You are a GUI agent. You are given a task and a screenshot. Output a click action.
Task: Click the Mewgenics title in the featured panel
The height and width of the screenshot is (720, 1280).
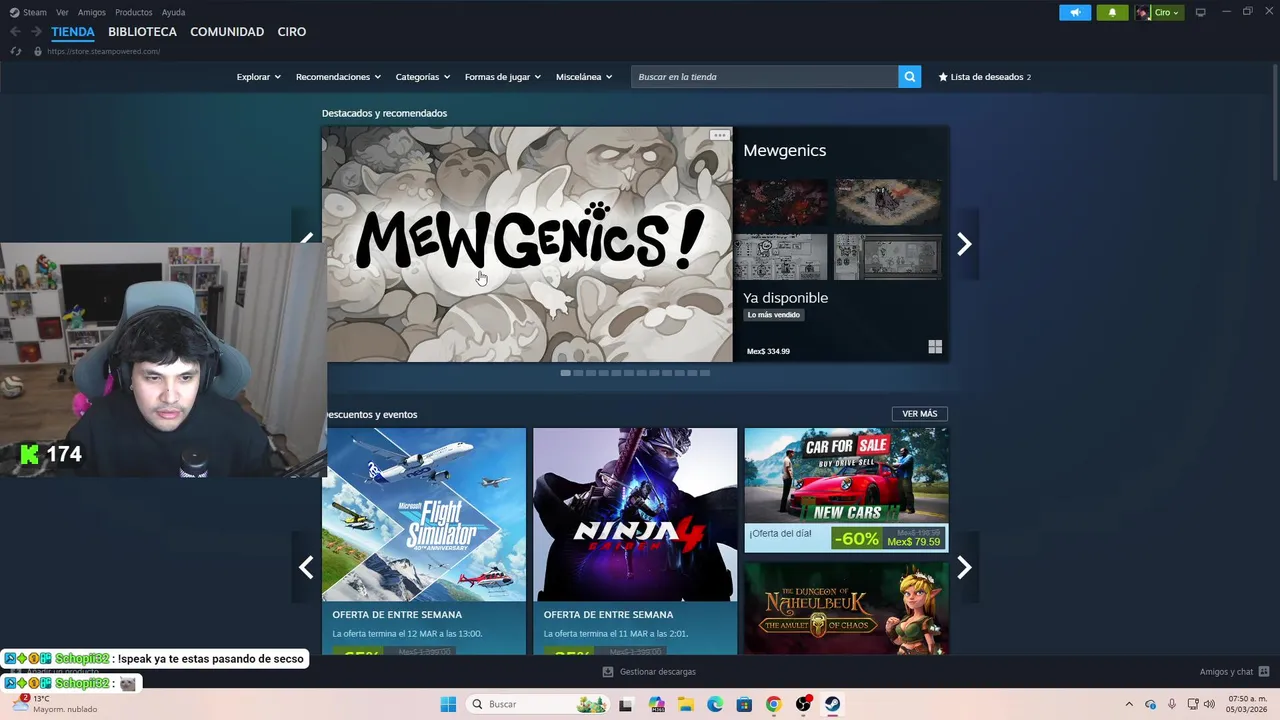[784, 150]
